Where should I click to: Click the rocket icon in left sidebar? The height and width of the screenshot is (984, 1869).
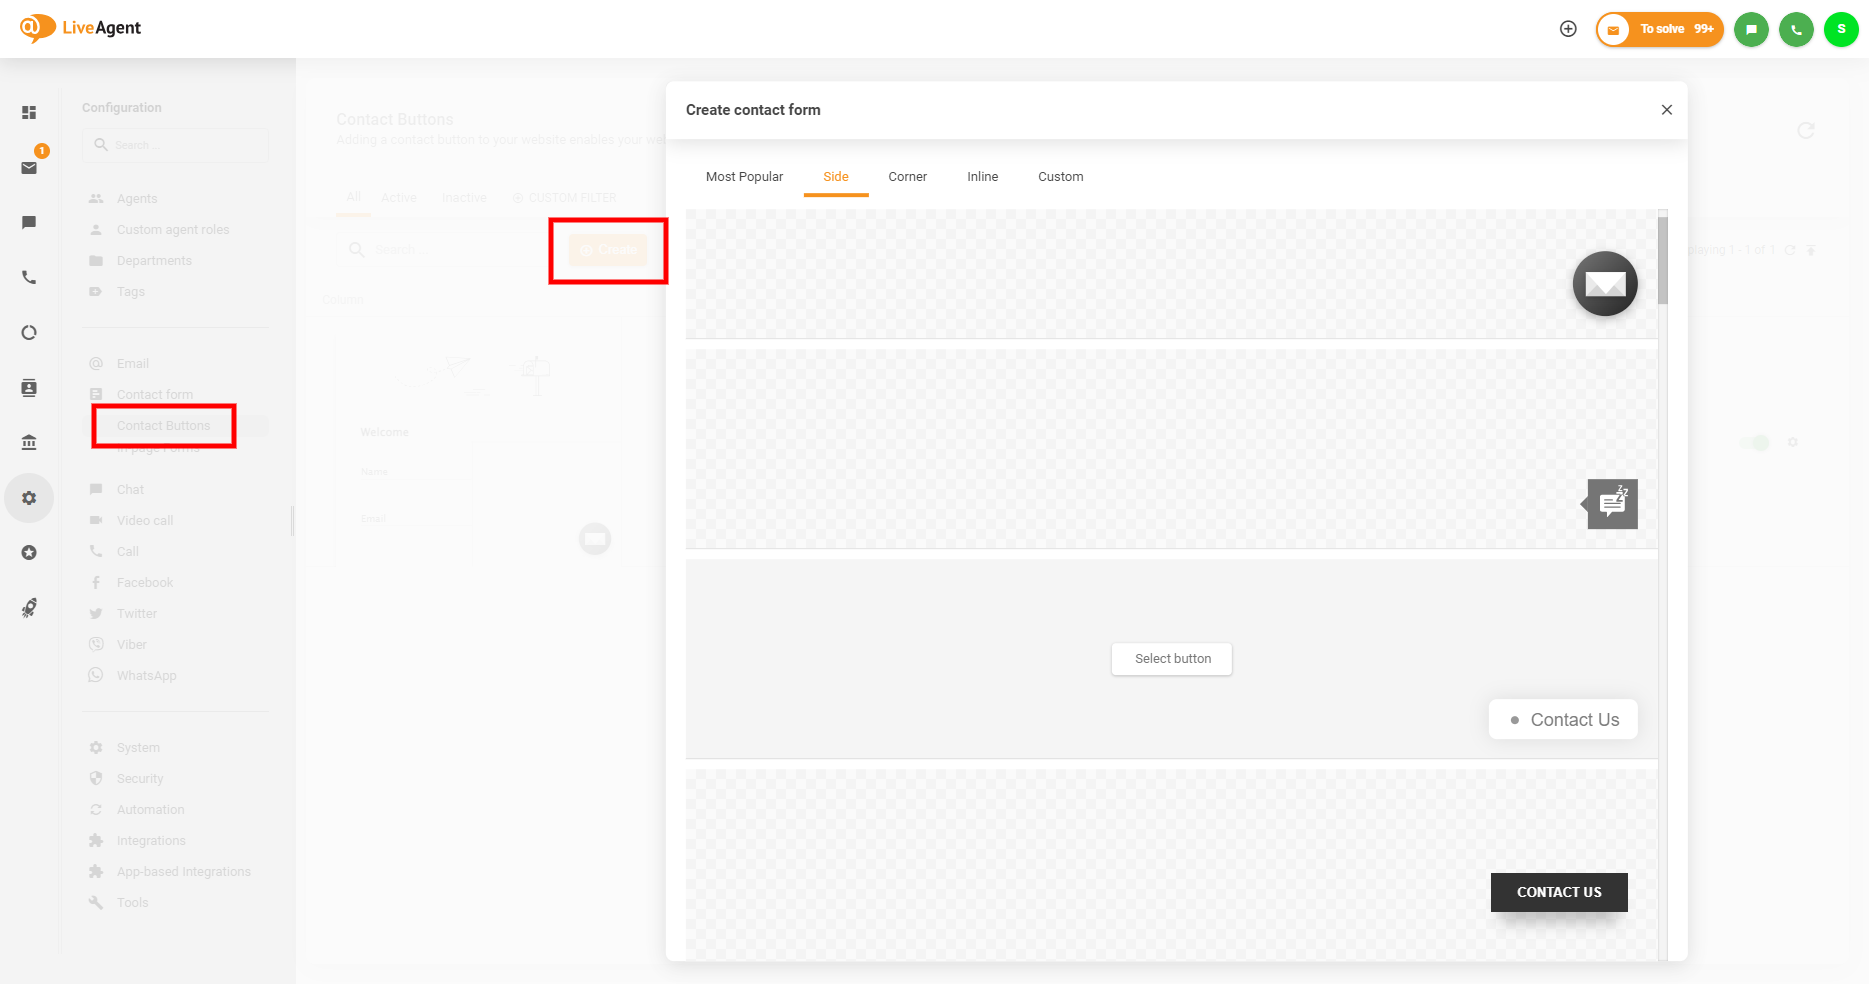tap(29, 608)
